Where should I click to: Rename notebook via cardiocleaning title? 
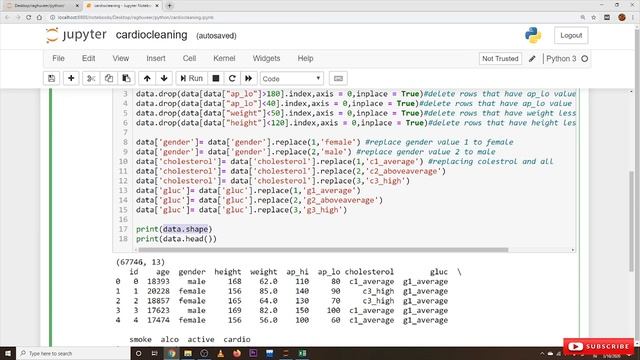click(151, 35)
